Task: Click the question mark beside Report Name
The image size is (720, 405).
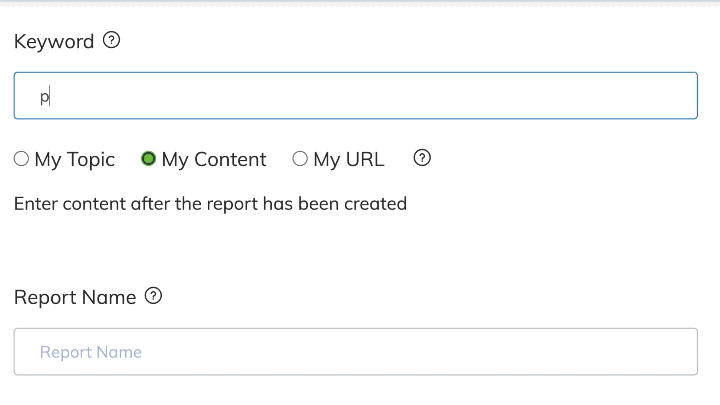Action: click(153, 296)
